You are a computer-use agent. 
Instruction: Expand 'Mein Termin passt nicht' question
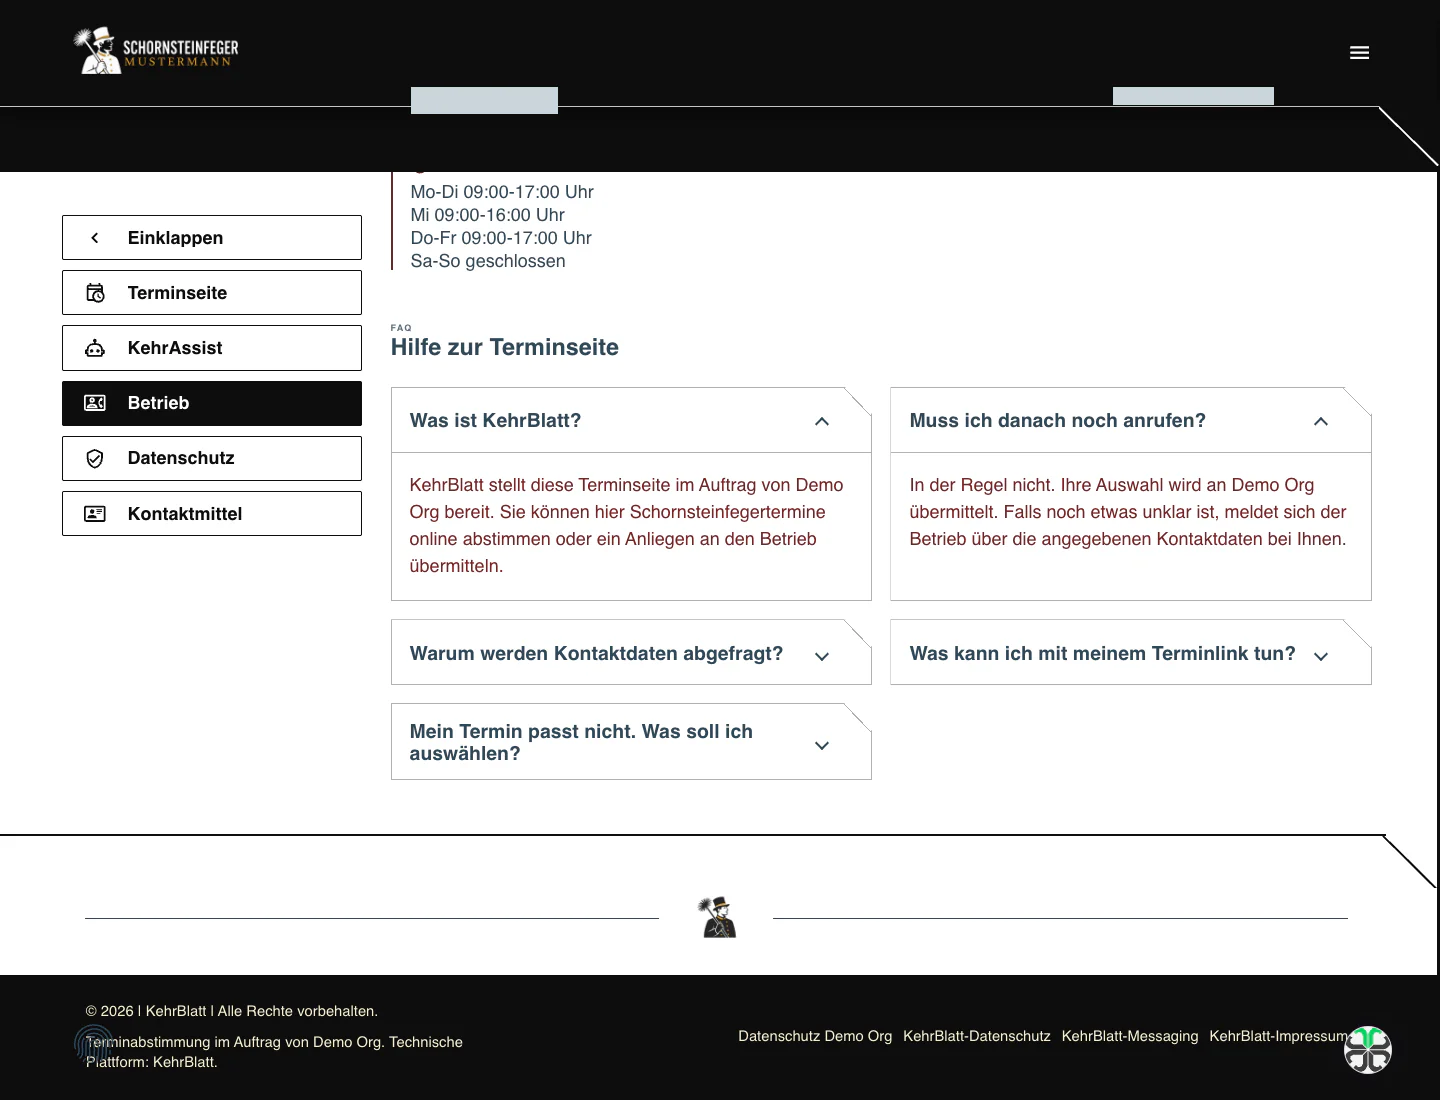pos(631,742)
